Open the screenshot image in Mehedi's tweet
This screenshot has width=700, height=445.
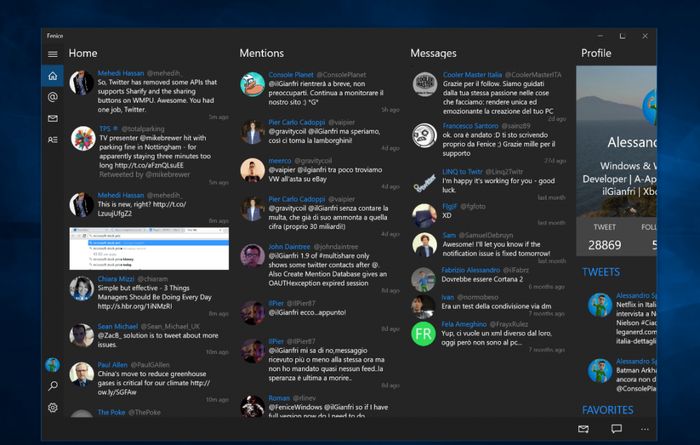click(149, 247)
